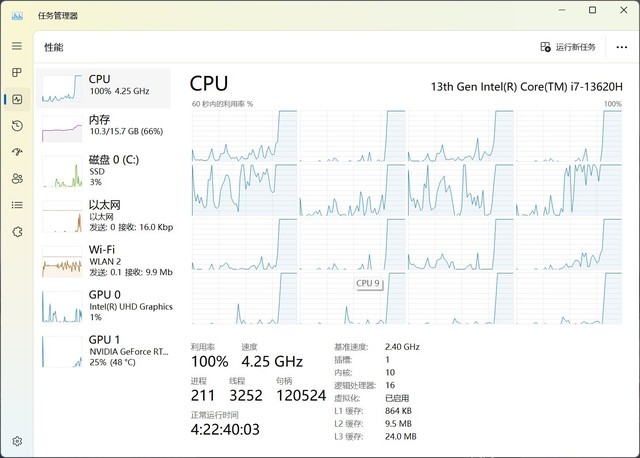Open the Startup apps icon
Image resolution: width=640 pixels, height=458 pixels.
pos(17,152)
